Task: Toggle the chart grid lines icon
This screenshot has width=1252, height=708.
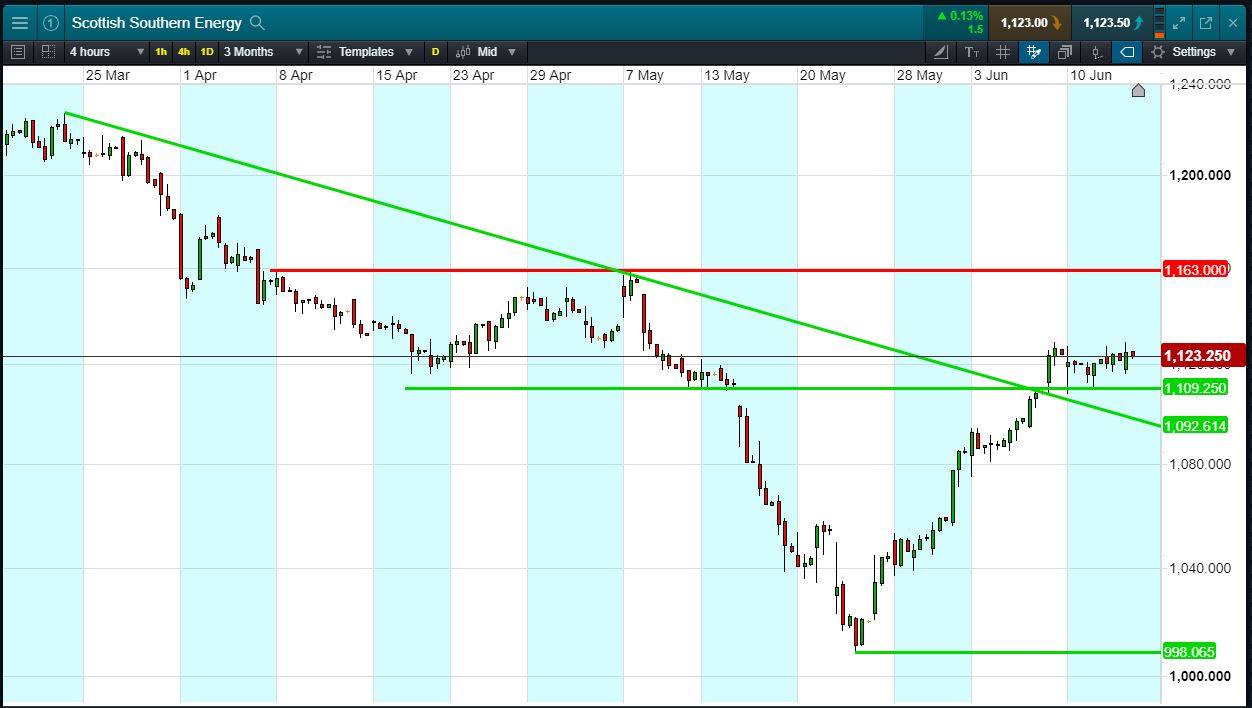Action: click(1003, 52)
